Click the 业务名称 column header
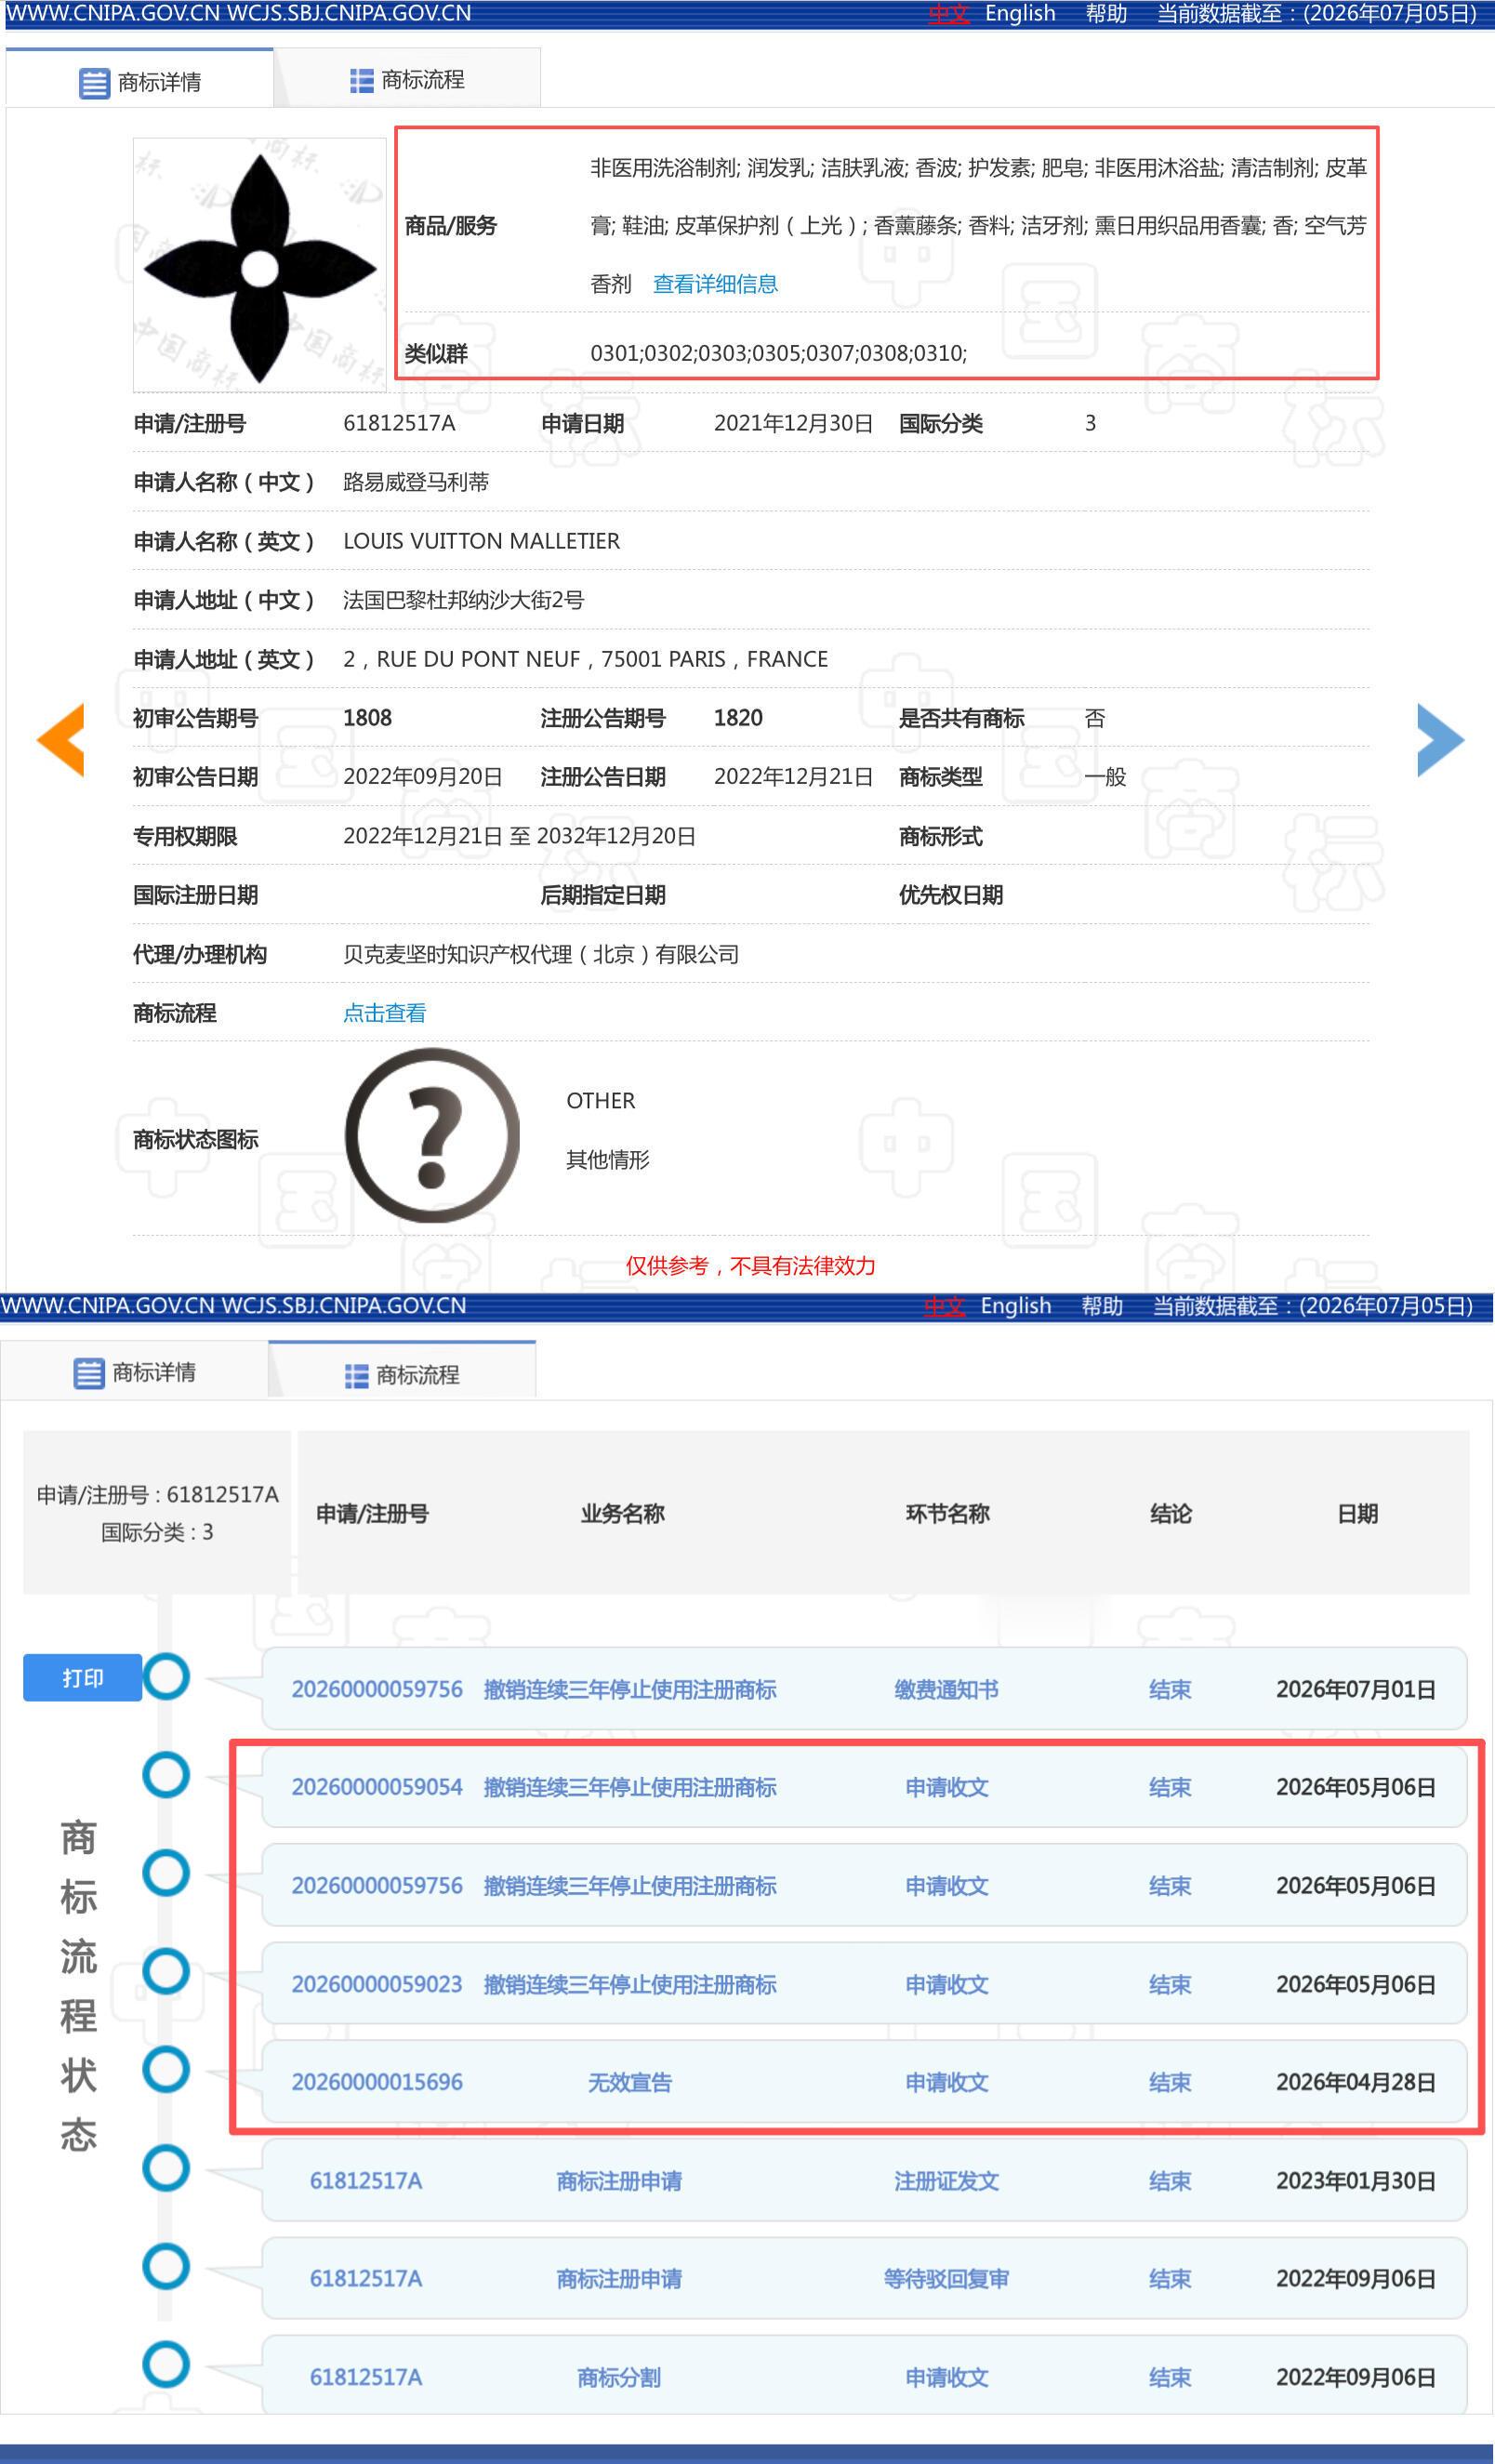The image size is (1495, 2464). (623, 1514)
